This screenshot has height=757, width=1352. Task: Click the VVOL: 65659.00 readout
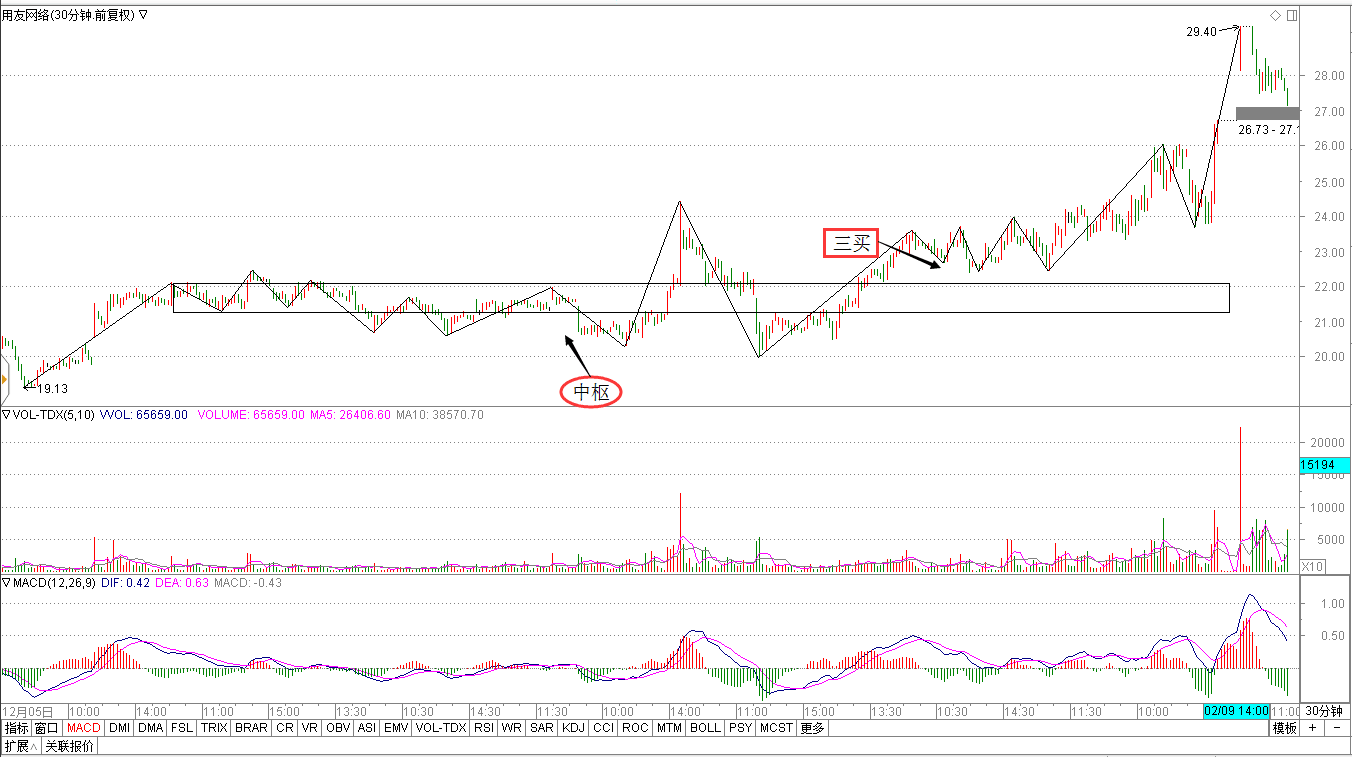(144, 415)
